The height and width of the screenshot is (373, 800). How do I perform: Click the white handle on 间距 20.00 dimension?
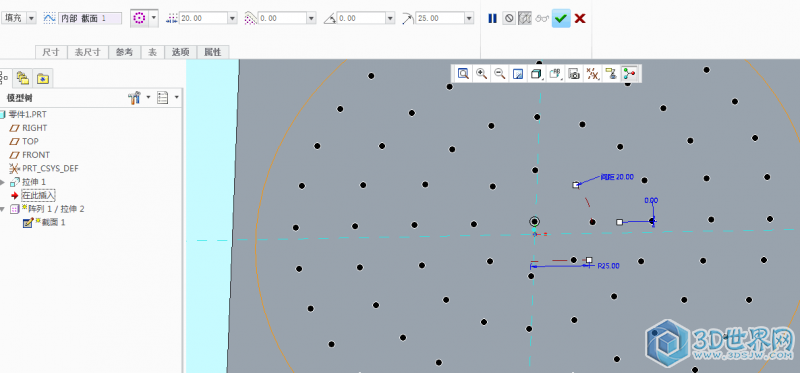(x=576, y=185)
